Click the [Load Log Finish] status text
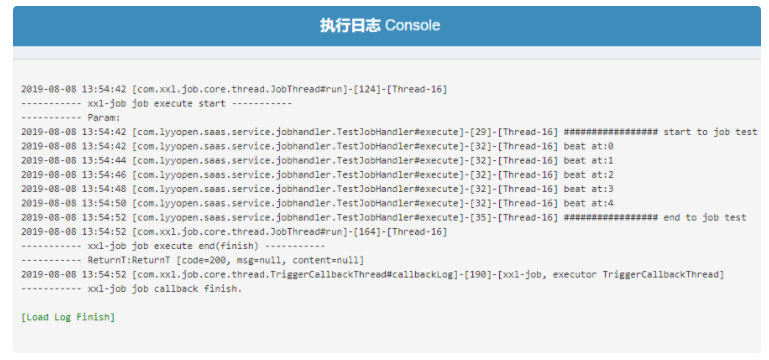Viewport: 769px width, 360px height. click(68, 317)
